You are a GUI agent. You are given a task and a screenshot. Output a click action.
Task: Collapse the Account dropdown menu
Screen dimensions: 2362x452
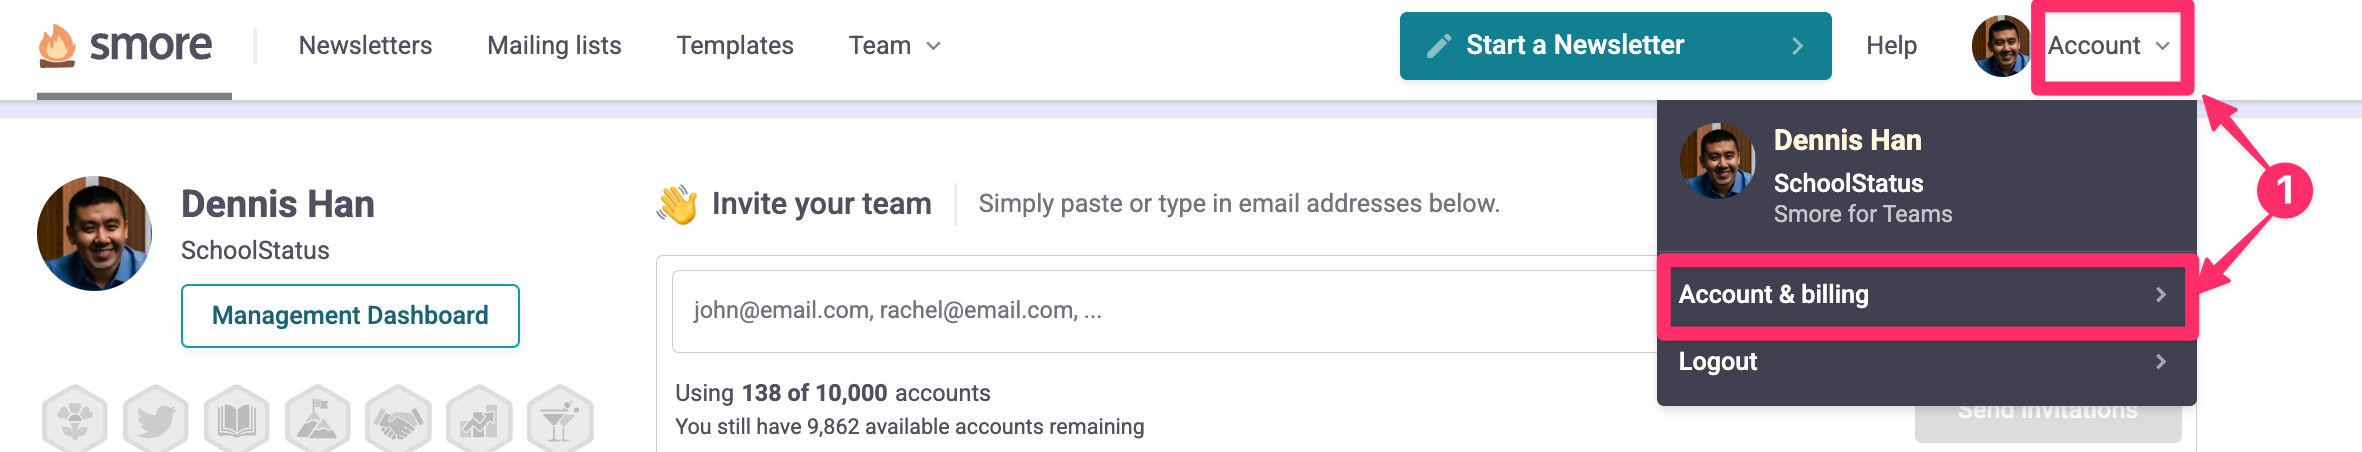(2109, 46)
